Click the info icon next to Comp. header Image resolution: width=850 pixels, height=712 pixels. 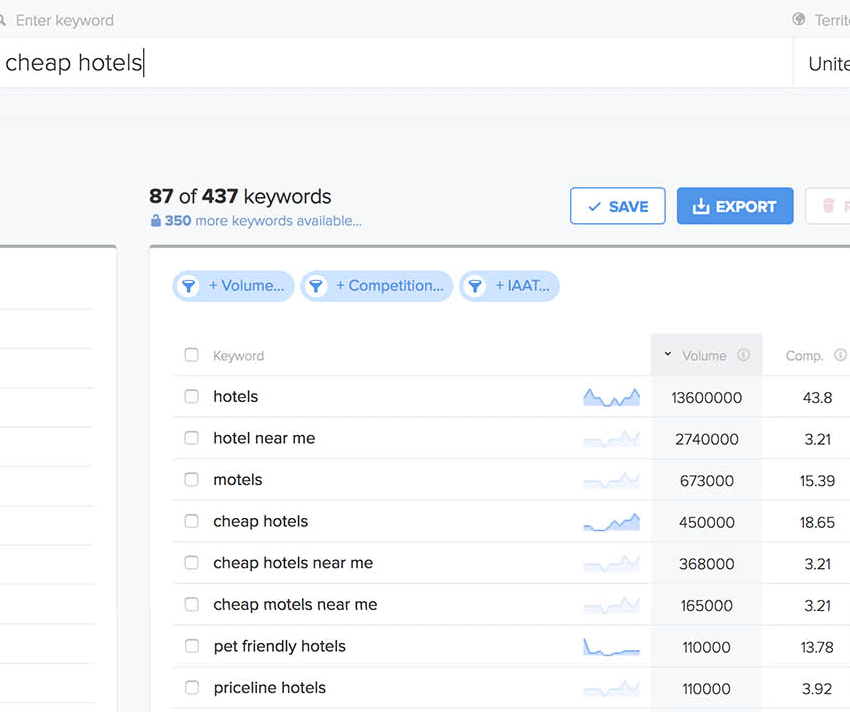[840, 354]
